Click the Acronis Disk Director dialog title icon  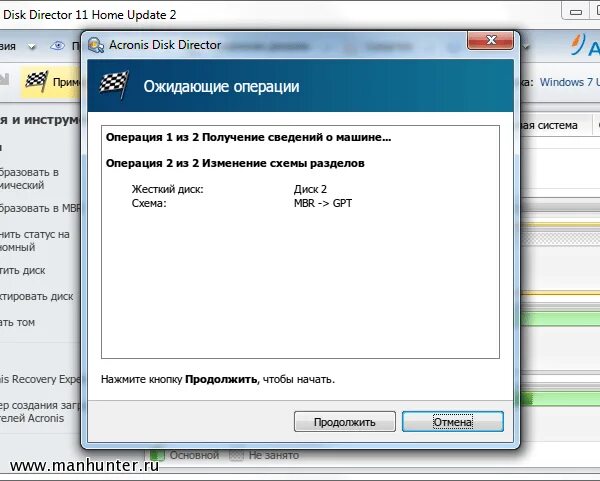click(x=96, y=45)
